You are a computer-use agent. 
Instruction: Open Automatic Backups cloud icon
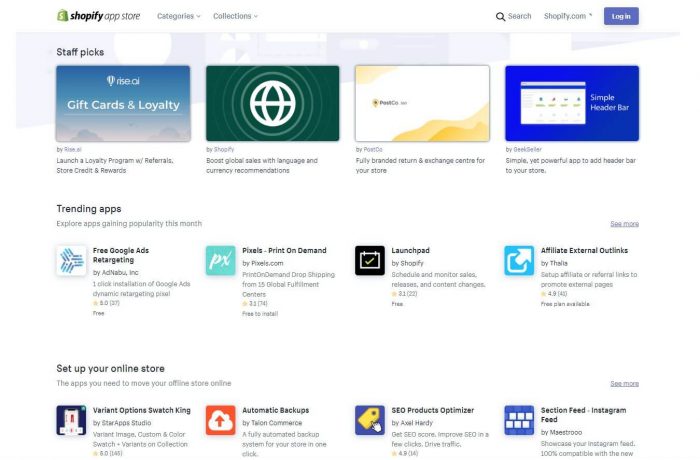(x=221, y=420)
